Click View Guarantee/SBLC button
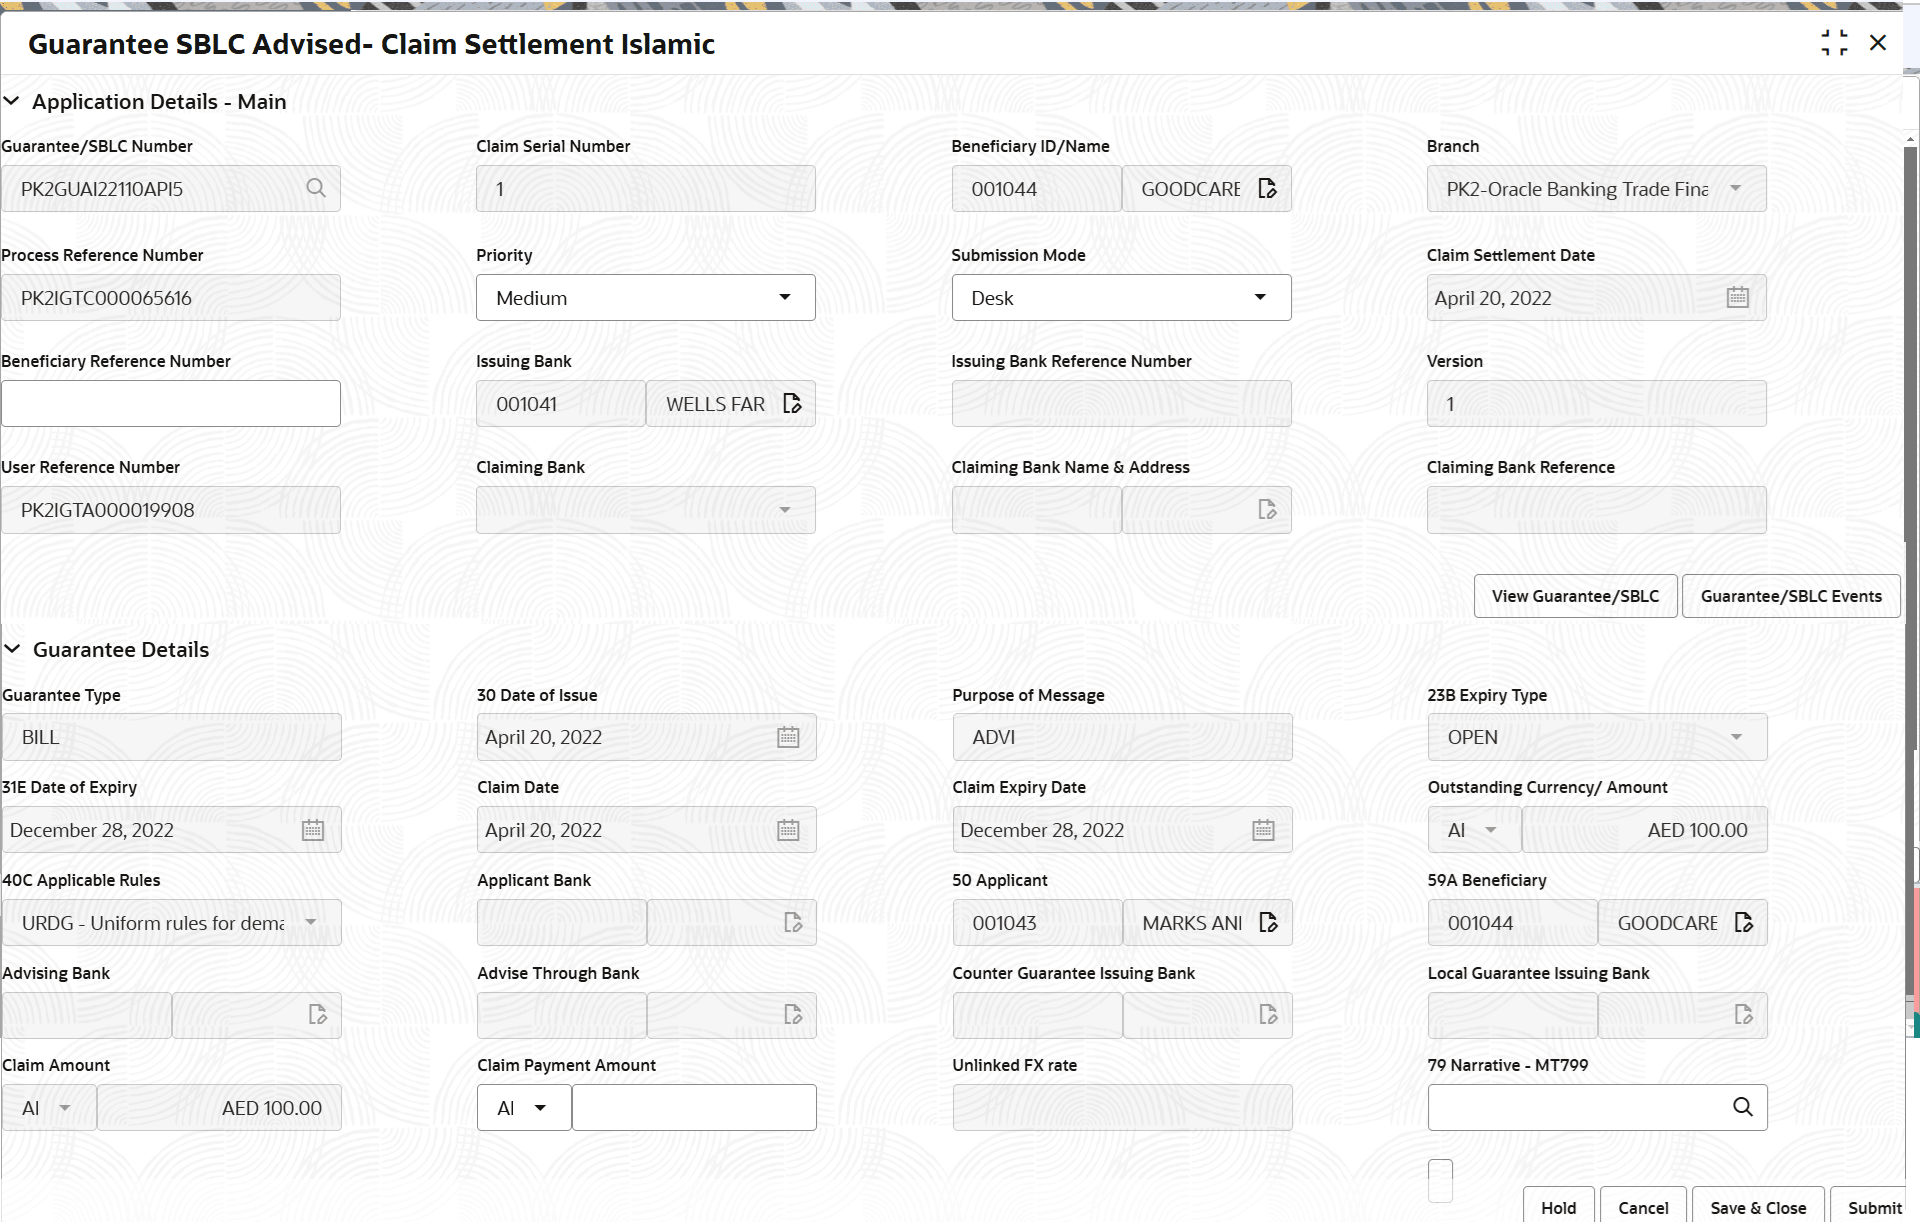Screen dimensions: 1920x1224 point(1575,596)
